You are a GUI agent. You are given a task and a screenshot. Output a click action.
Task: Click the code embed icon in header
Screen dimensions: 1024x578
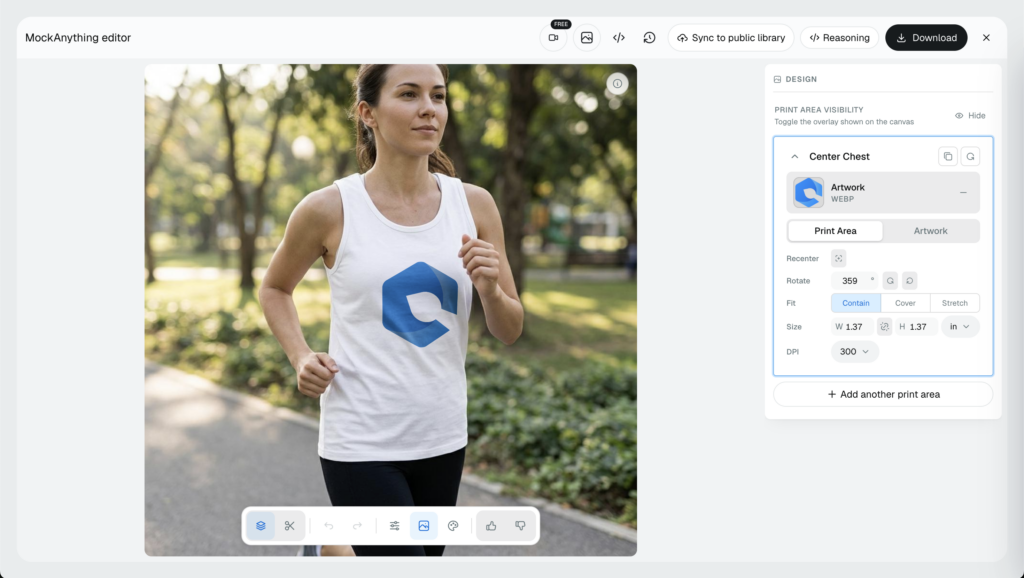(x=619, y=38)
